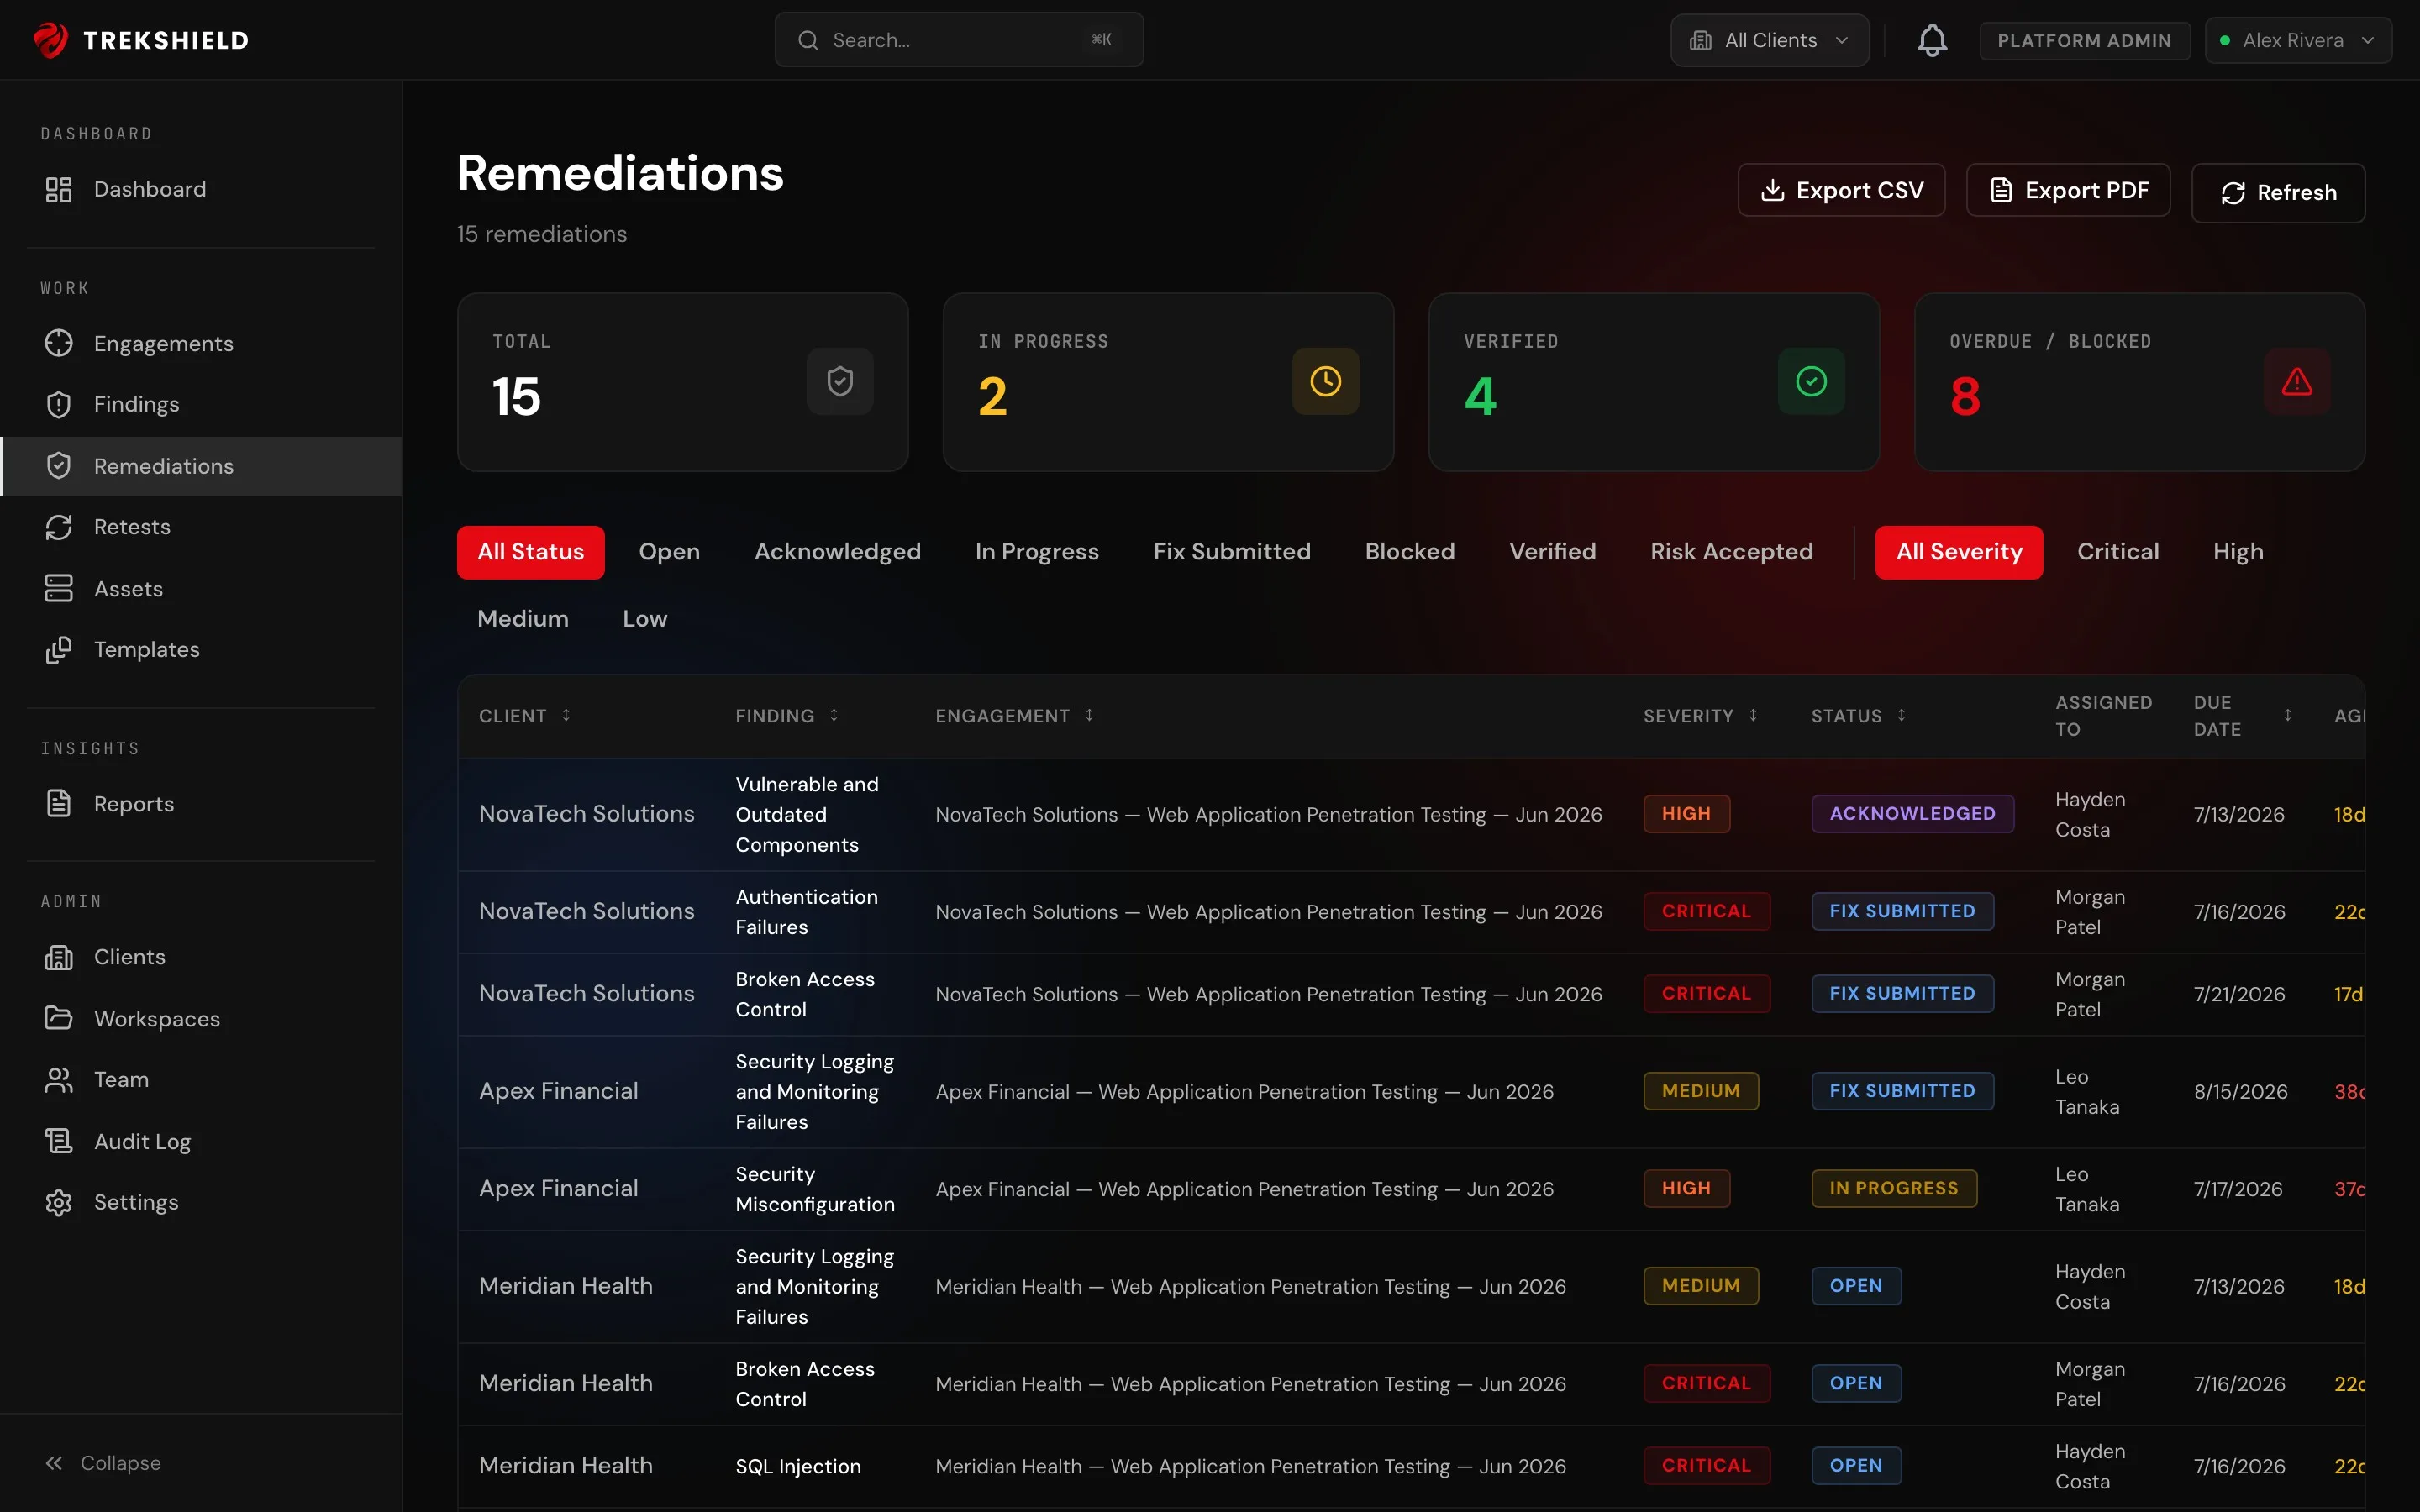
Task: Open Dashboard in the sidebar
Action: click(201, 189)
